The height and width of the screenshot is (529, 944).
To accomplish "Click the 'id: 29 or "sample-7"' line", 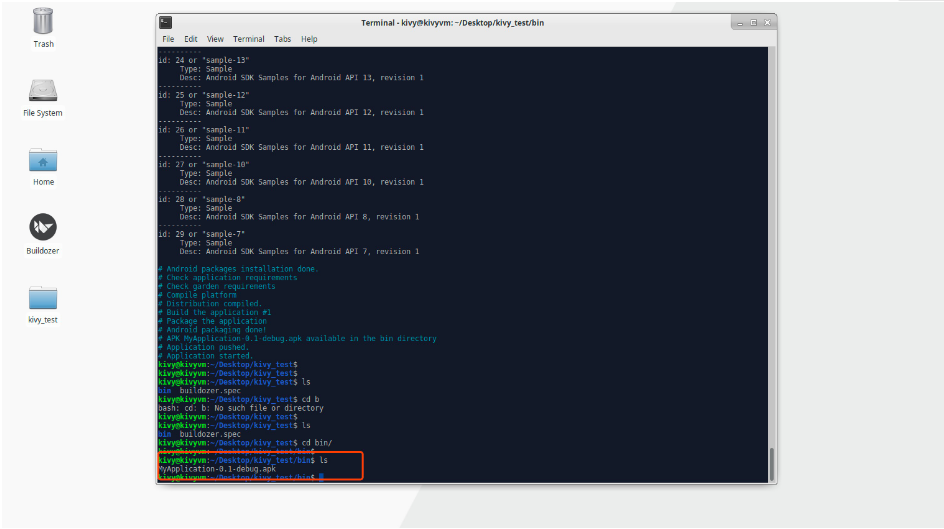I will [202, 234].
